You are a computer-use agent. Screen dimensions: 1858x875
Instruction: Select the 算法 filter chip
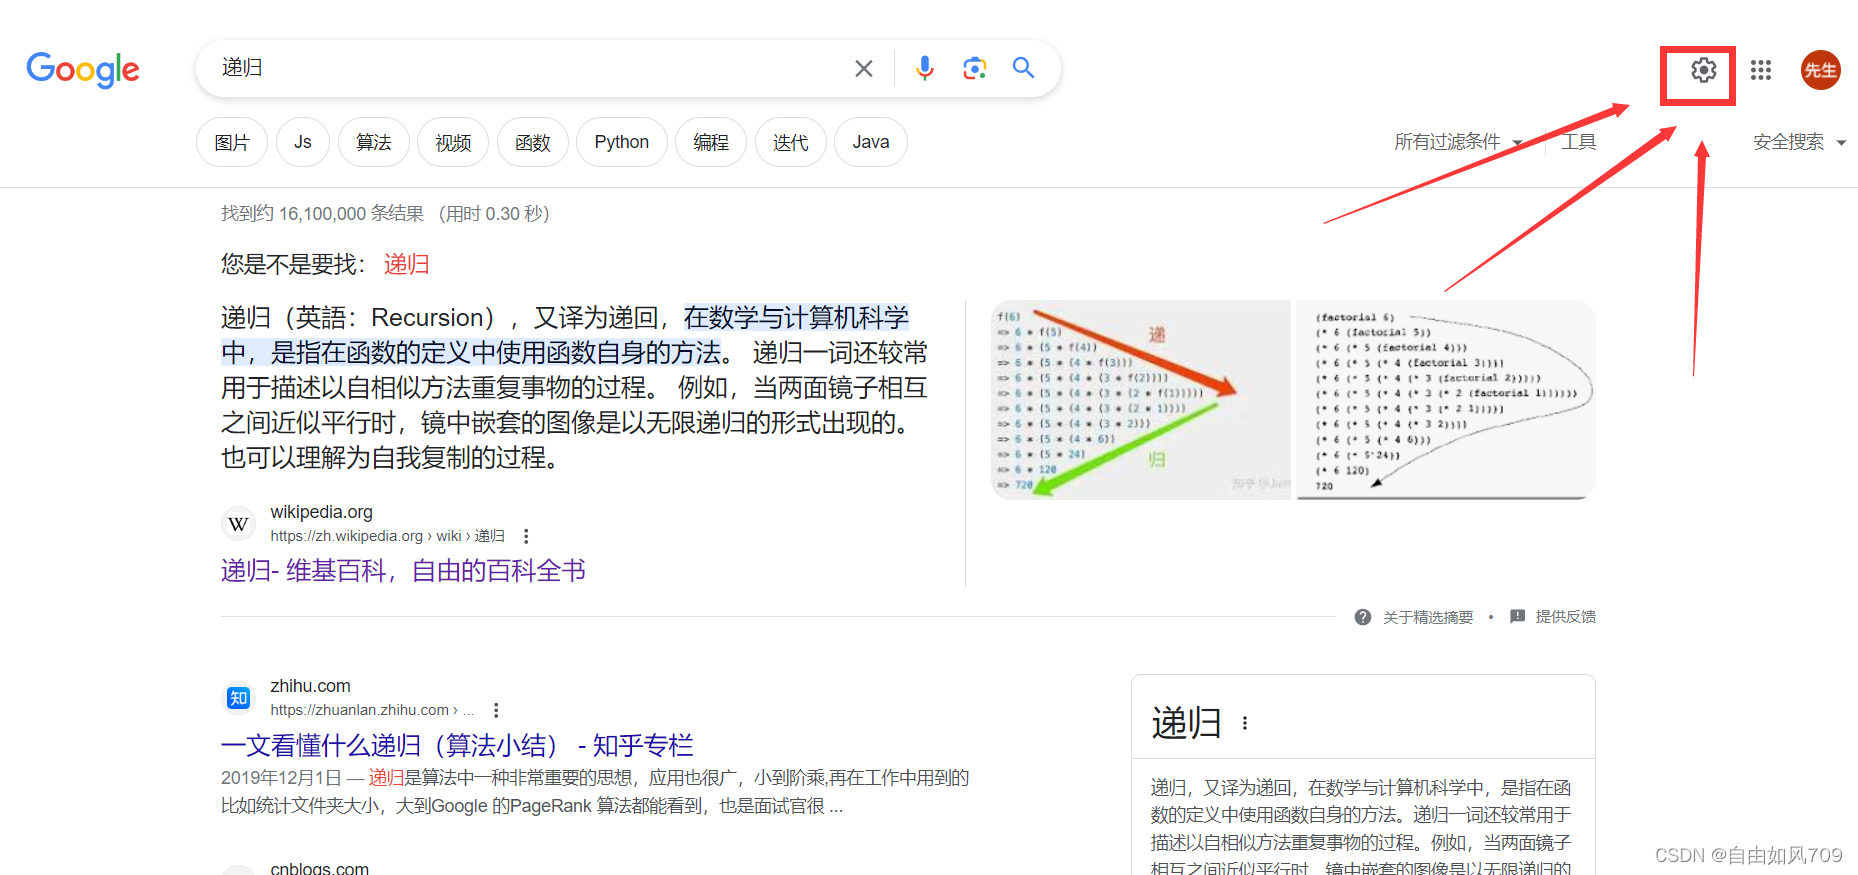[x=374, y=142]
